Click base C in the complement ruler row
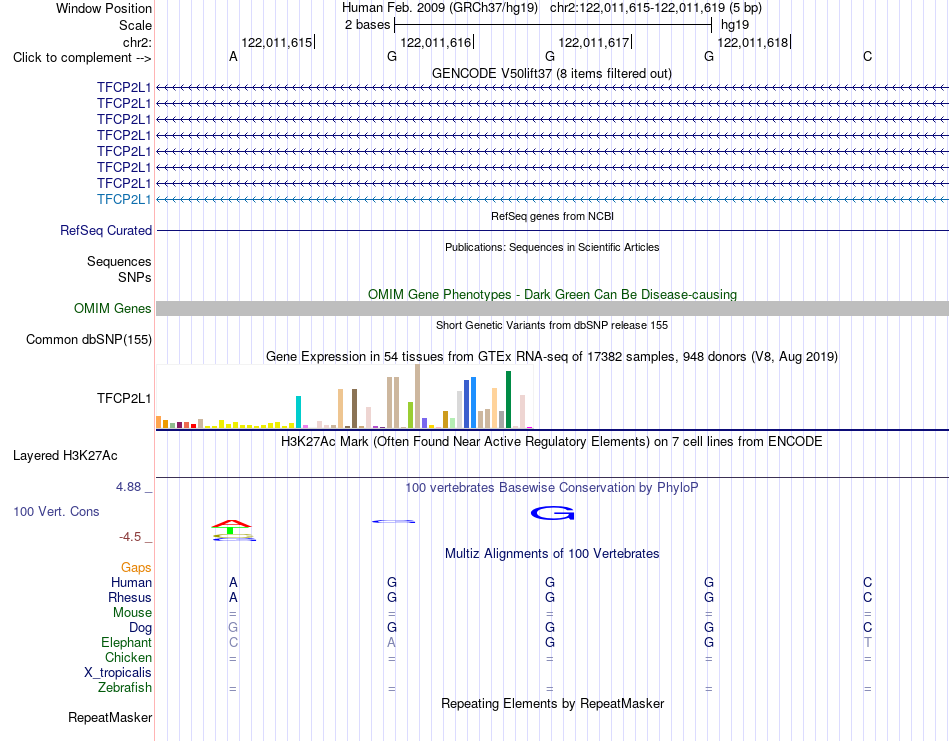The width and height of the screenshot is (950, 741). (868, 56)
